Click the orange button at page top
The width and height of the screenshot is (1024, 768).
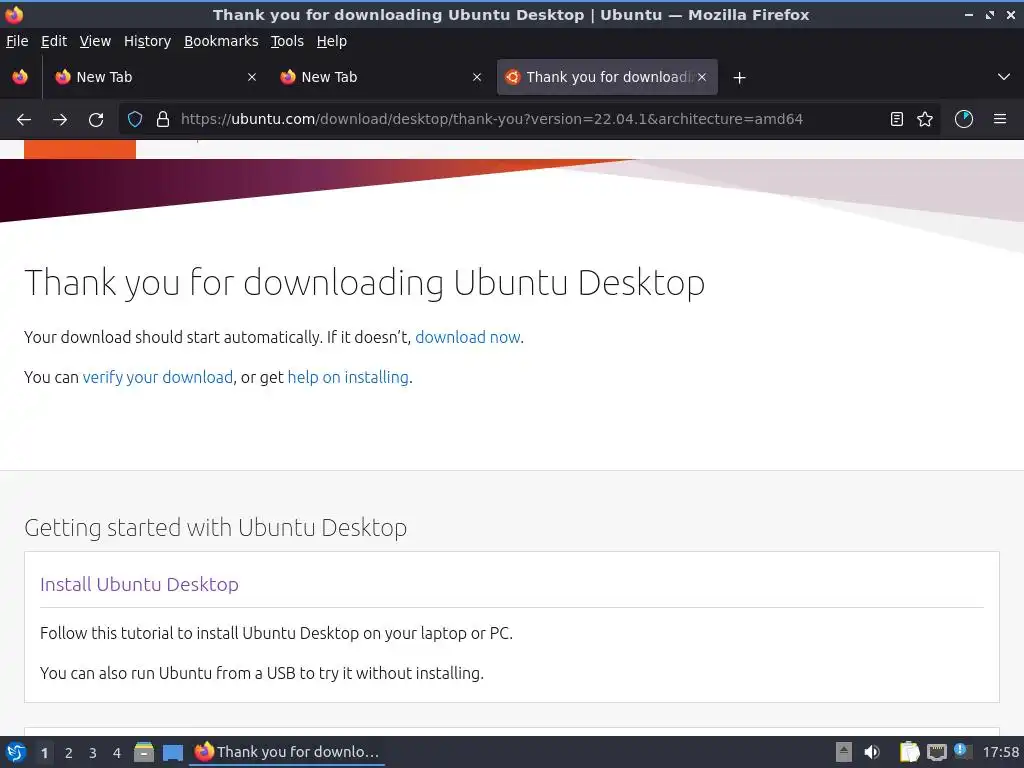coord(80,150)
